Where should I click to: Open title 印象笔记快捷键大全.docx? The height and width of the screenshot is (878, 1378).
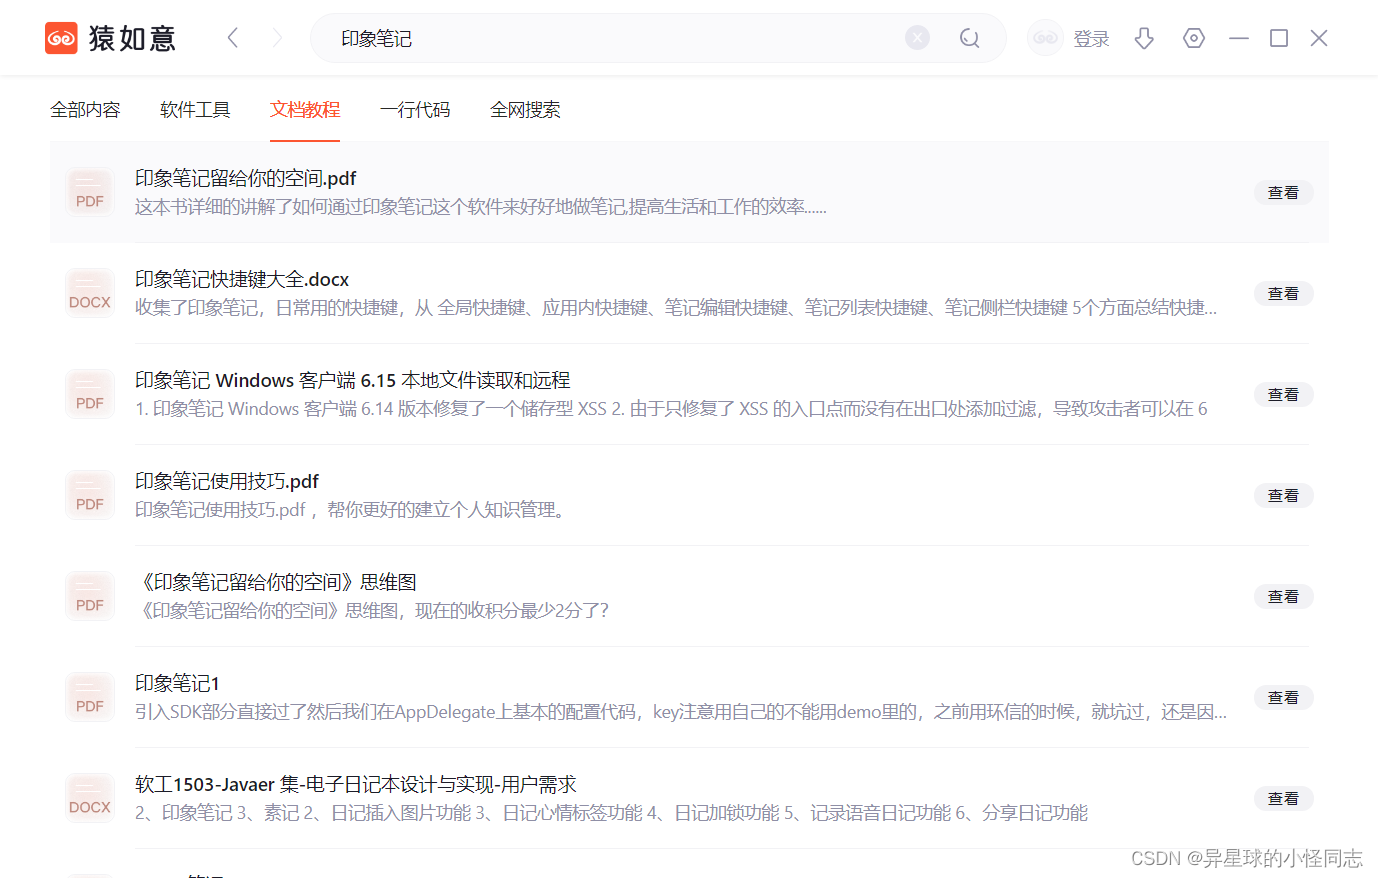click(x=242, y=279)
